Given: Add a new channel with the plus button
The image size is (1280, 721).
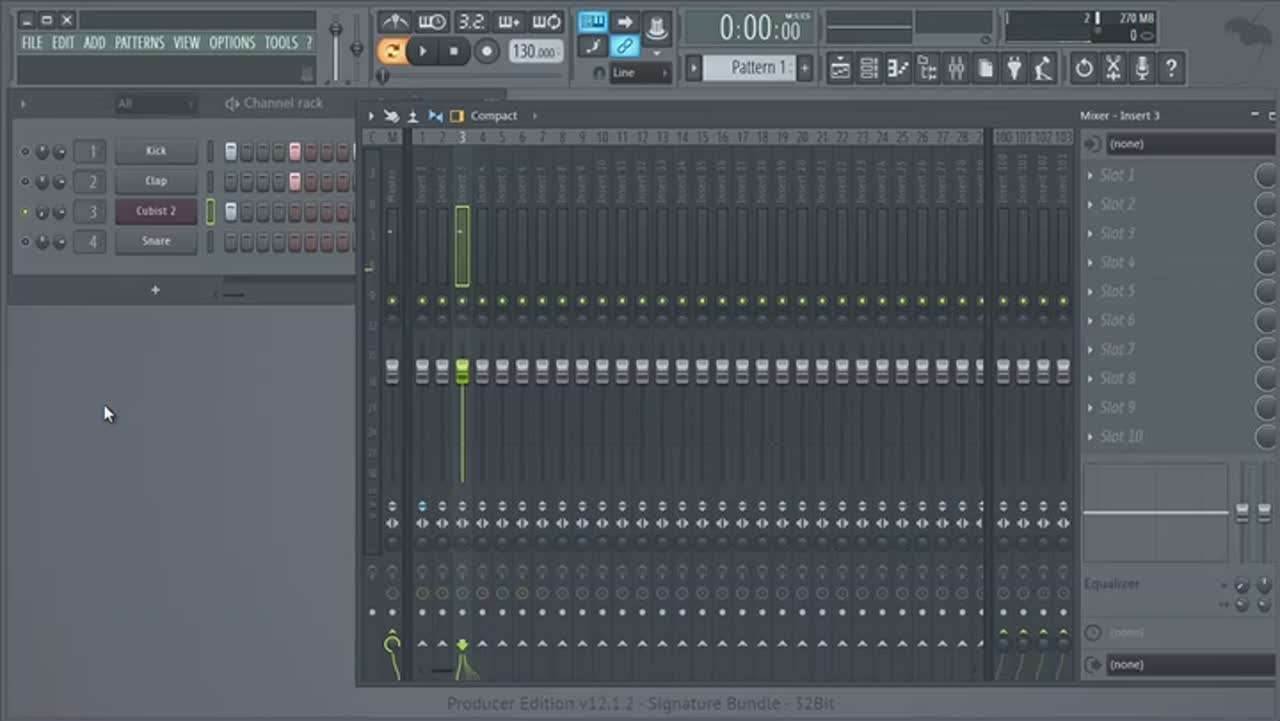Looking at the screenshot, I should (x=155, y=290).
